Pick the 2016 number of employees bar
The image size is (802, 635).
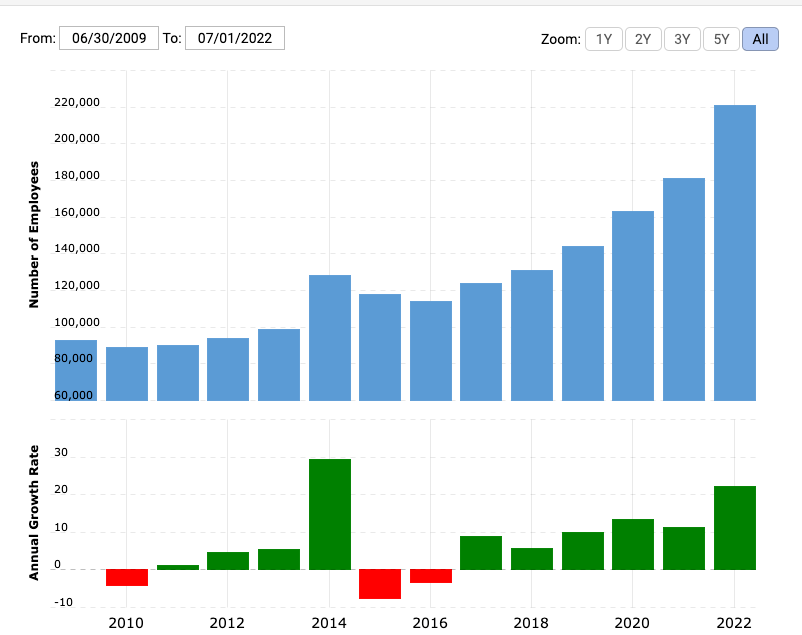coord(431,350)
